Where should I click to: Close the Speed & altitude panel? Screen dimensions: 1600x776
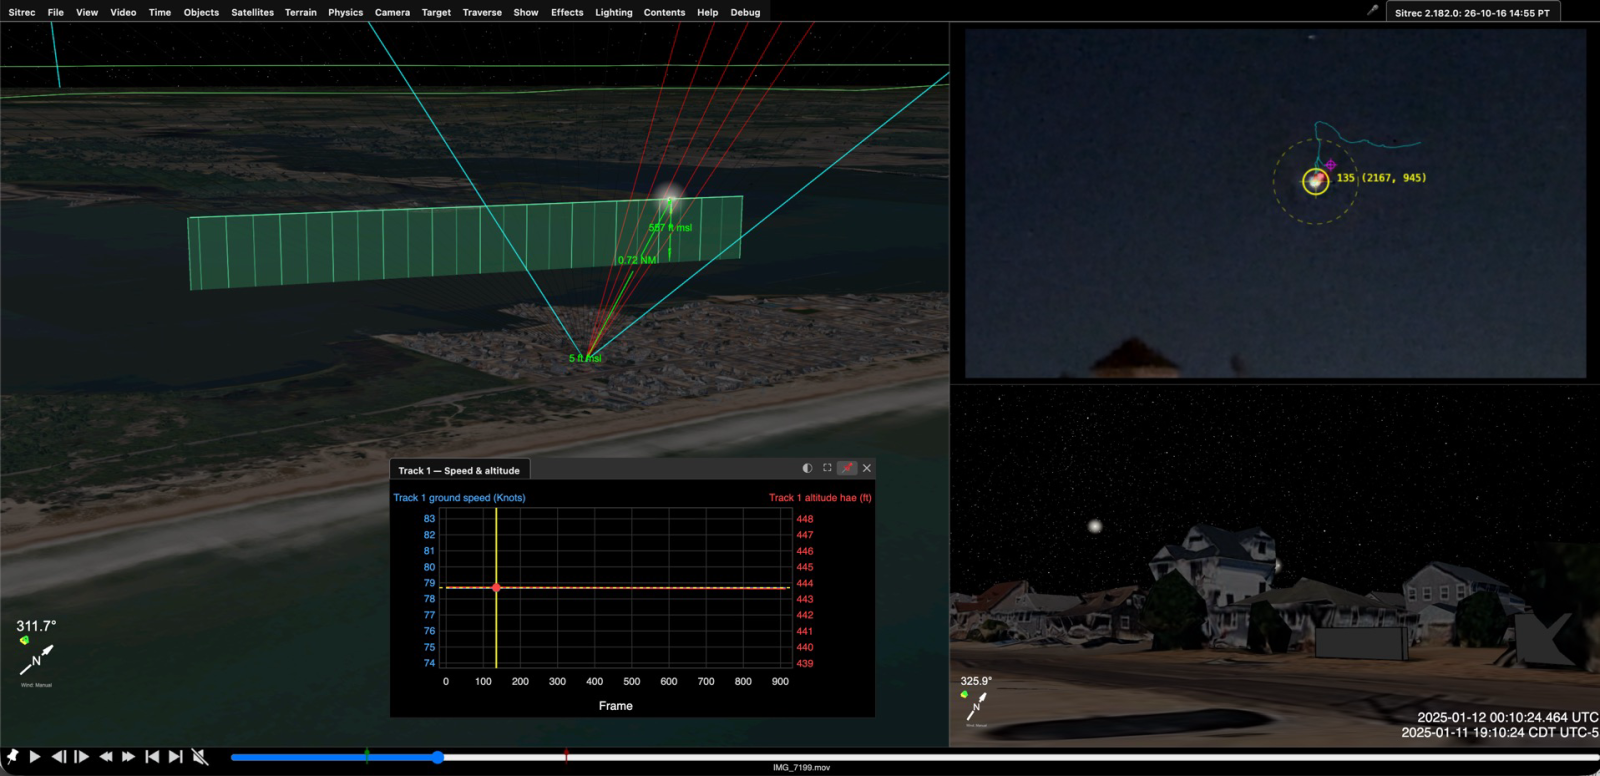tap(867, 468)
